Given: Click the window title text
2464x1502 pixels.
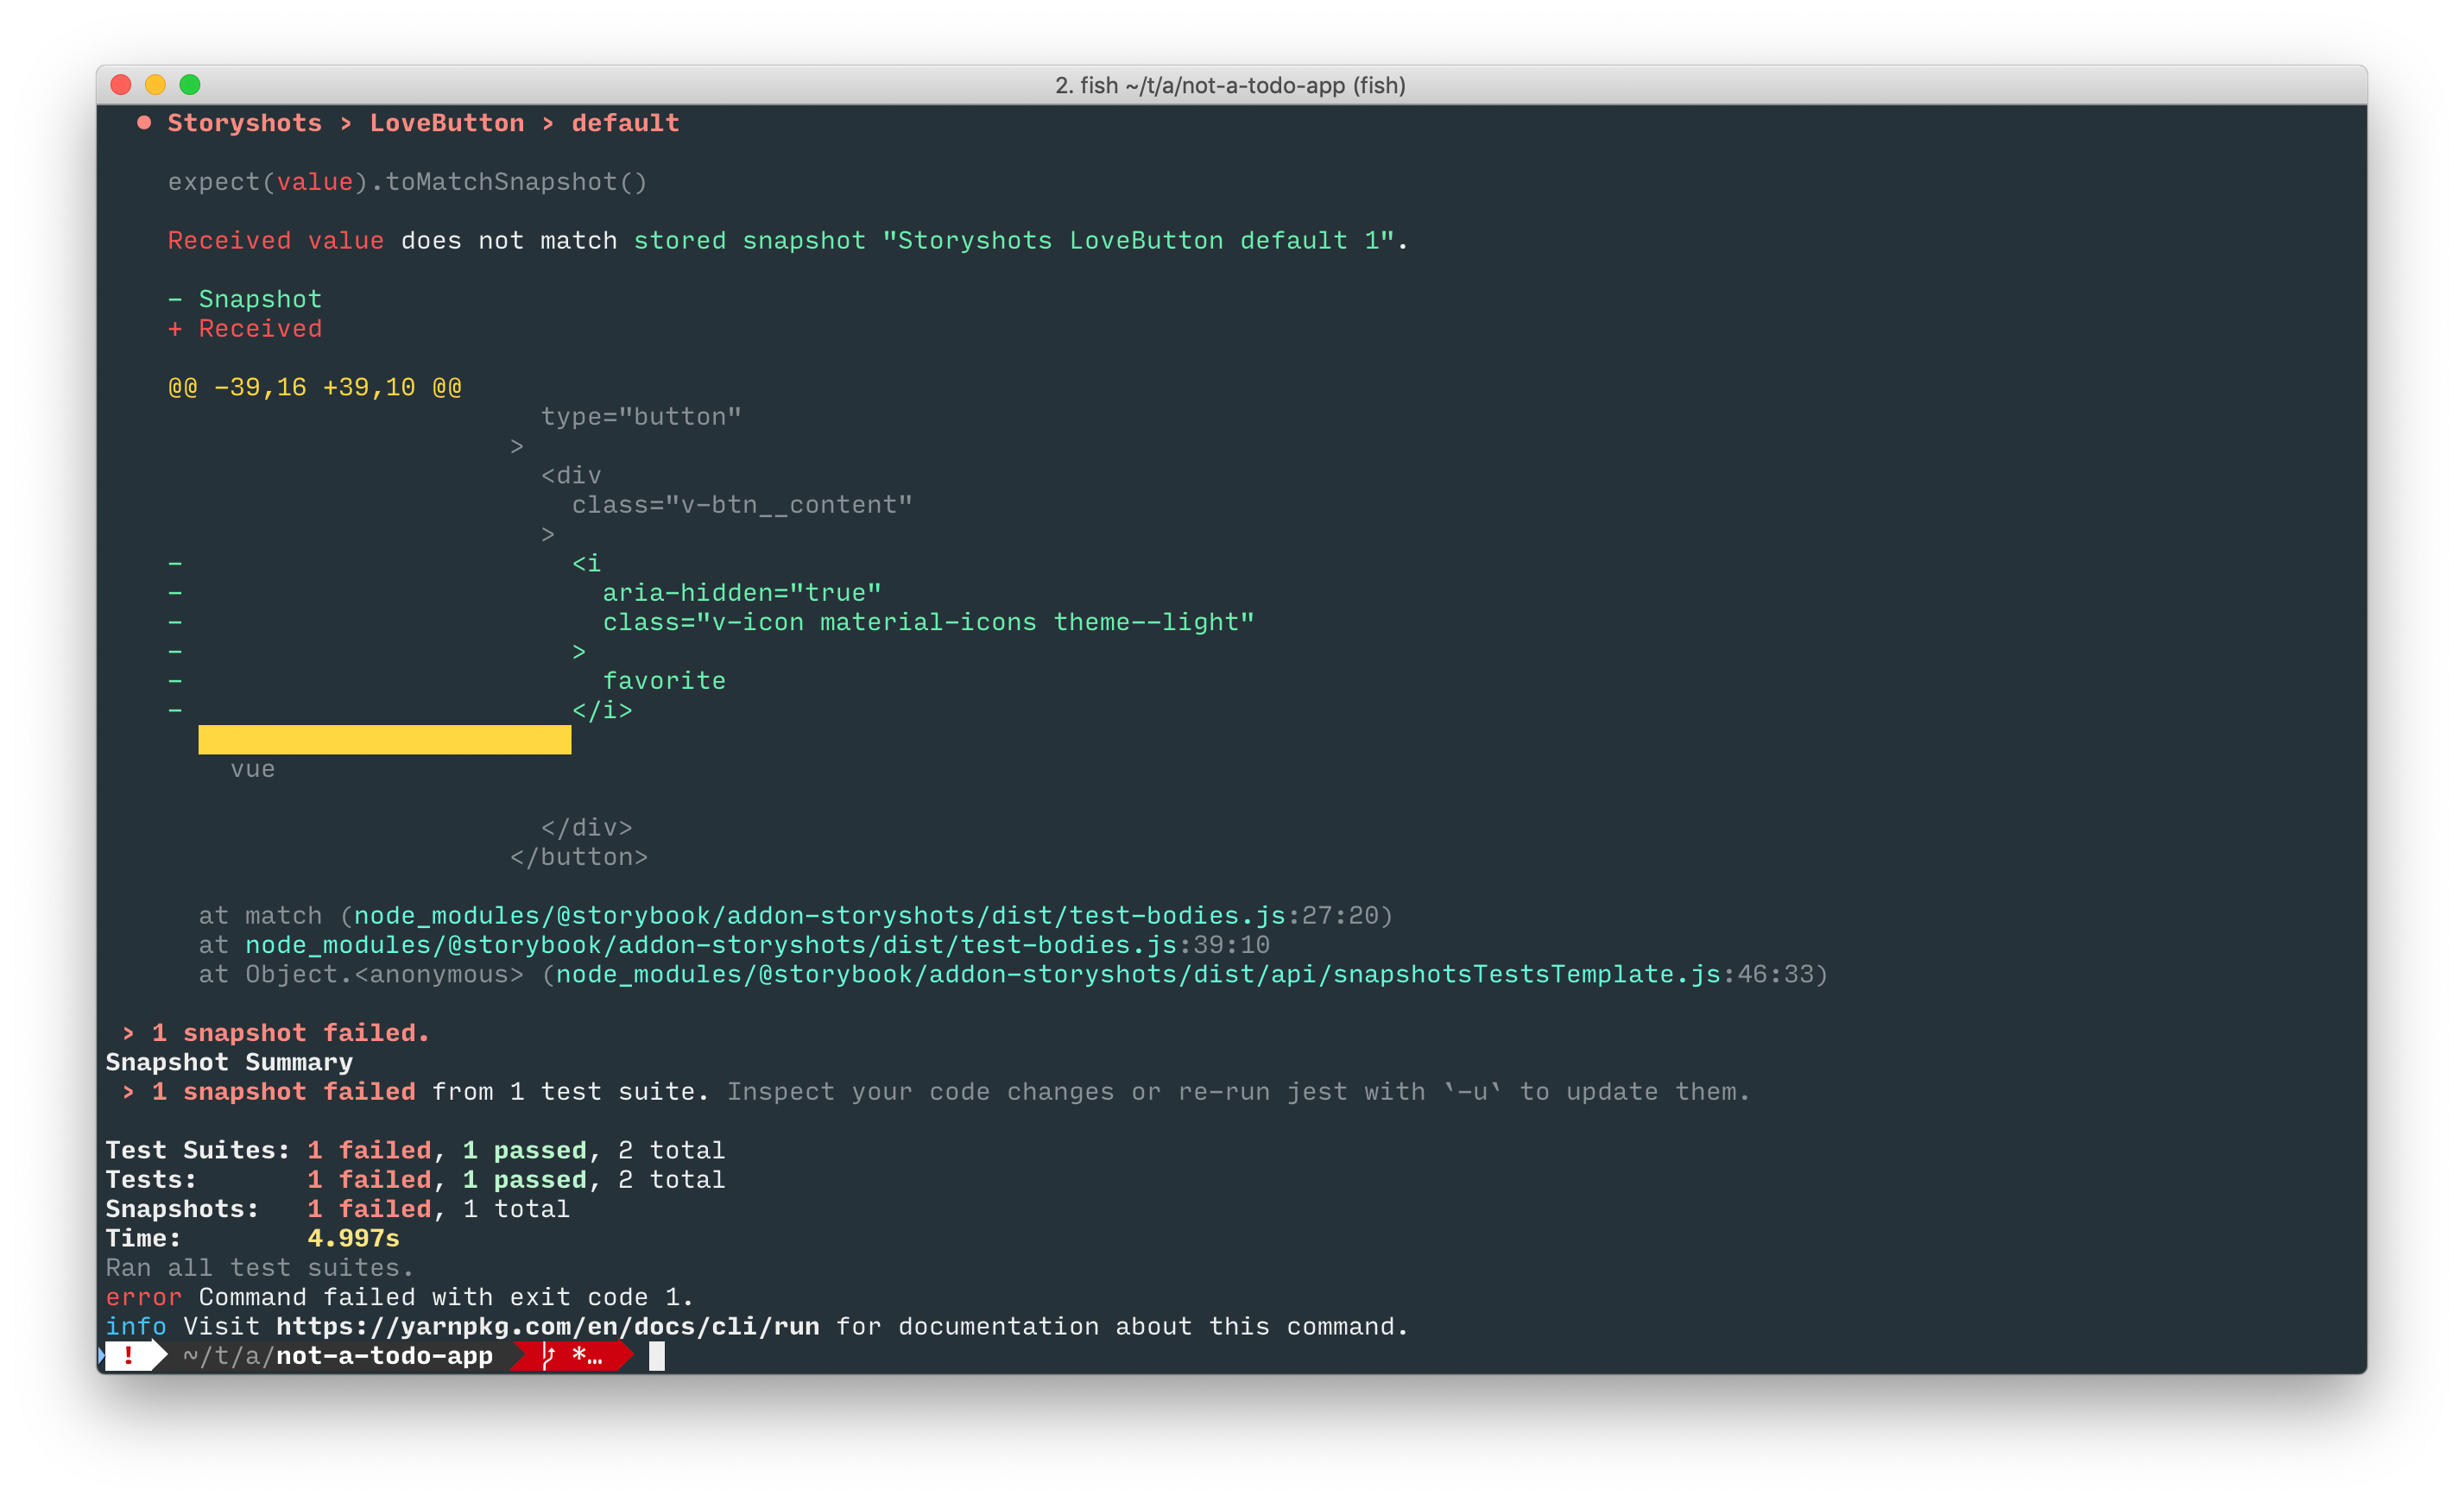Looking at the screenshot, I should coord(1230,86).
